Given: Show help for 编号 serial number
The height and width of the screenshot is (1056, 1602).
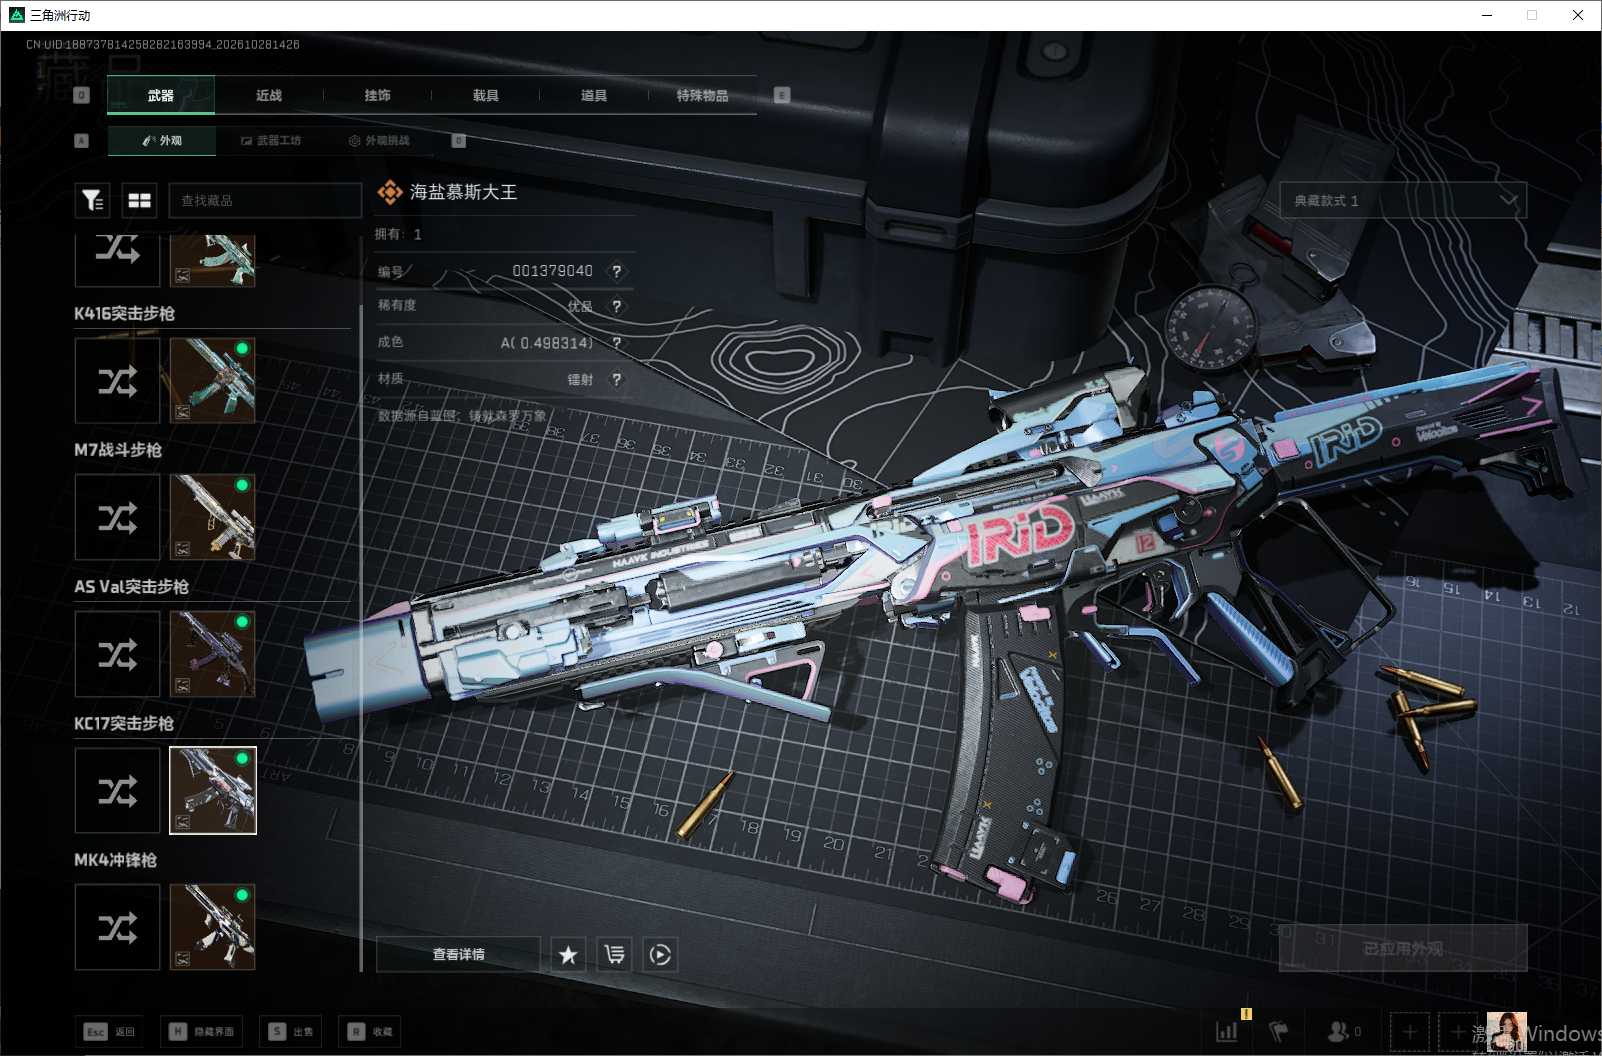Looking at the screenshot, I should pos(617,271).
